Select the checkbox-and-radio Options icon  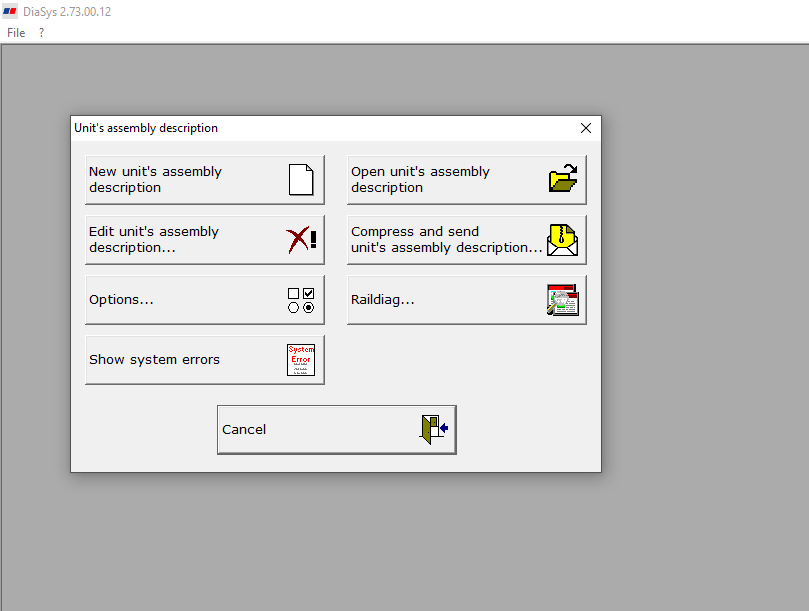click(x=300, y=299)
